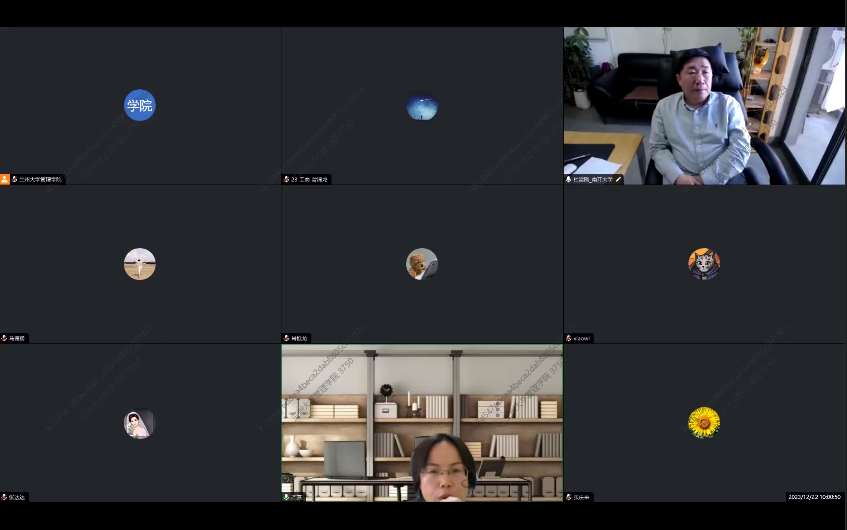Select the bride in white veil avatar

pyautogui.click(x=140, y=423)
